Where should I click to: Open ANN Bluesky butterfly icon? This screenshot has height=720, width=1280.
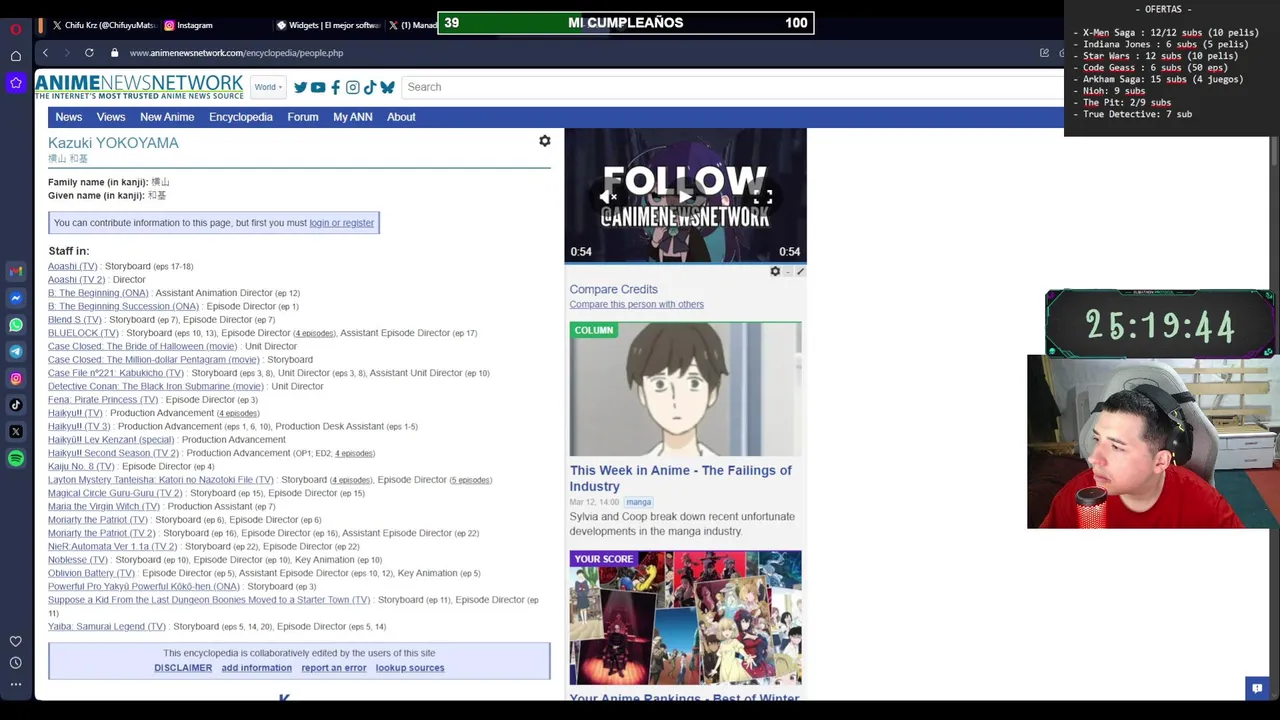[387, 88]
